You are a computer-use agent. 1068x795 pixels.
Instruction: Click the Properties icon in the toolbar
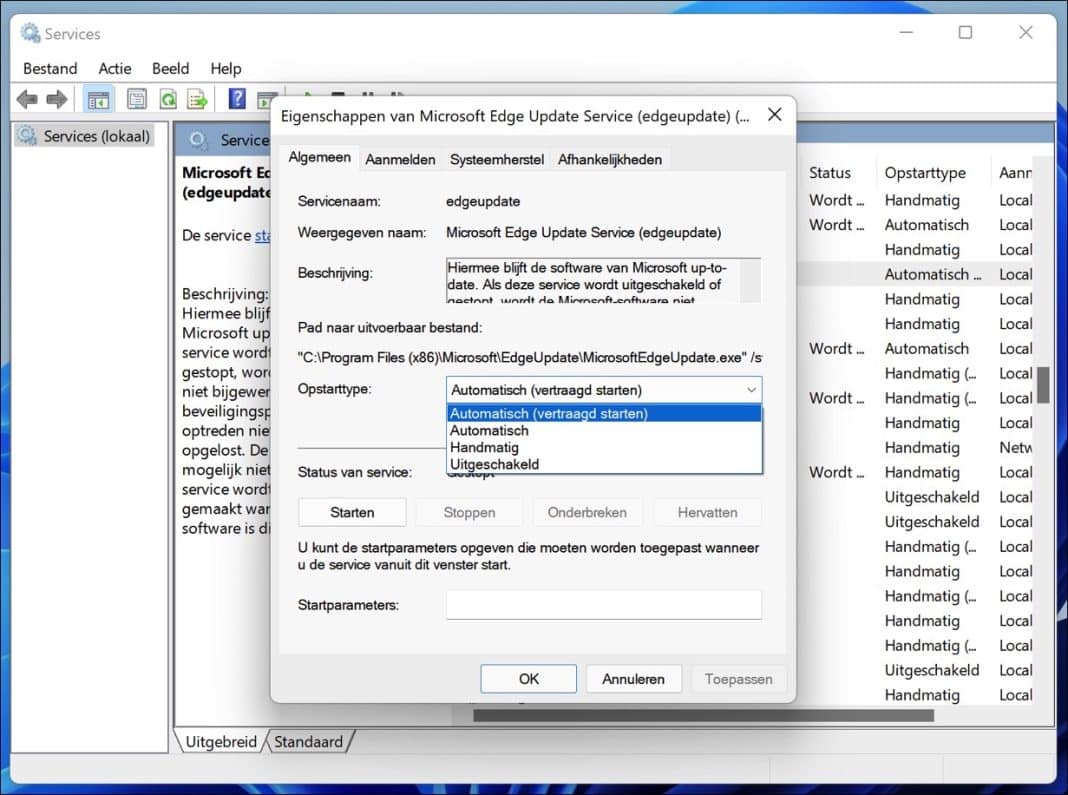pos(137,99)
